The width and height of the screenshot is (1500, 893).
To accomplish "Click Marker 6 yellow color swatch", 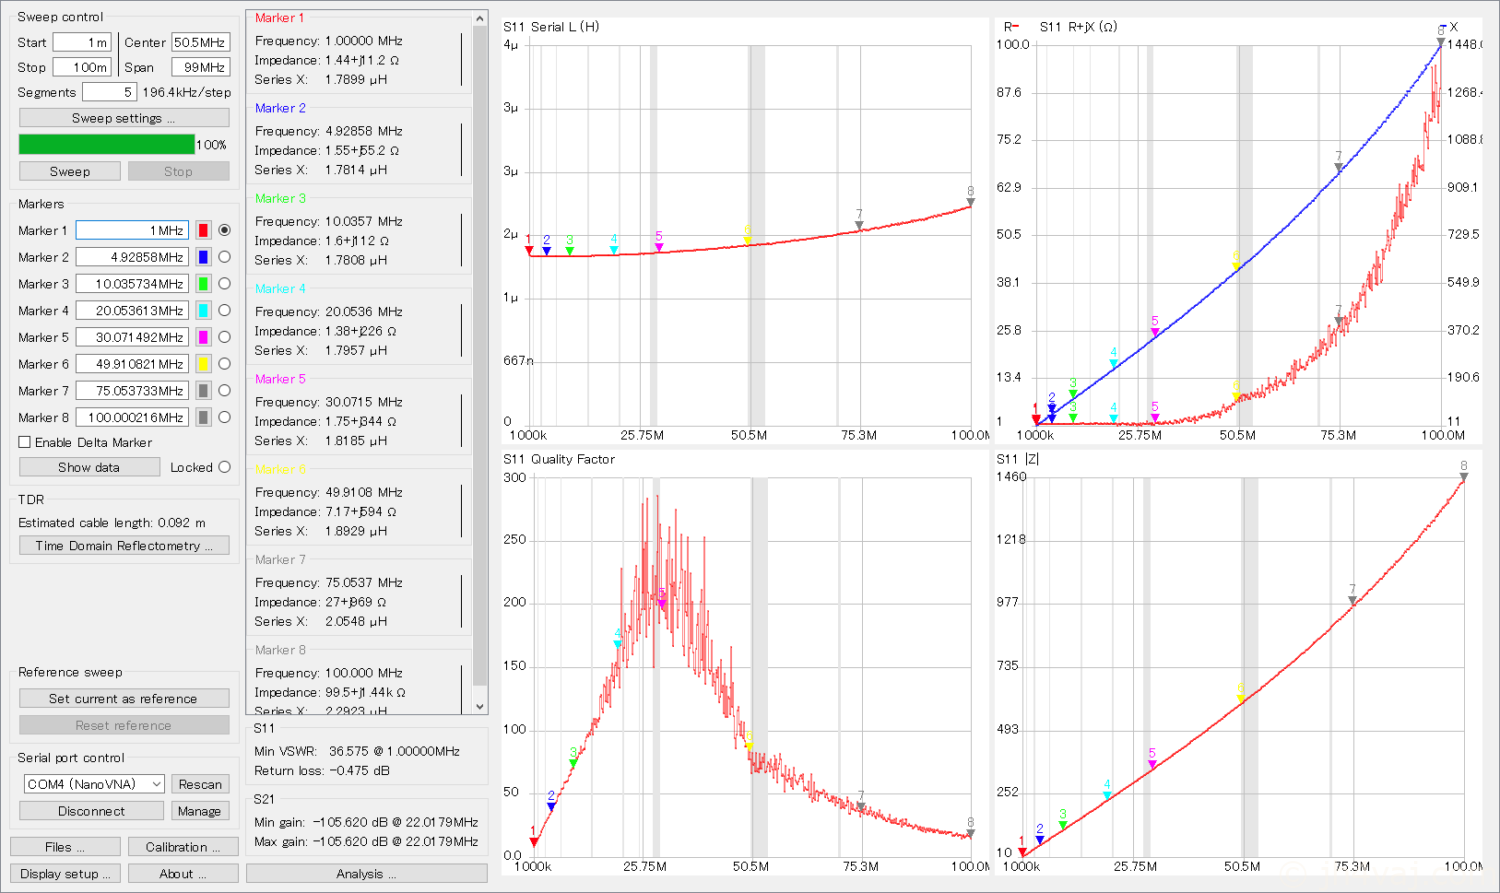I will (203, 364).
